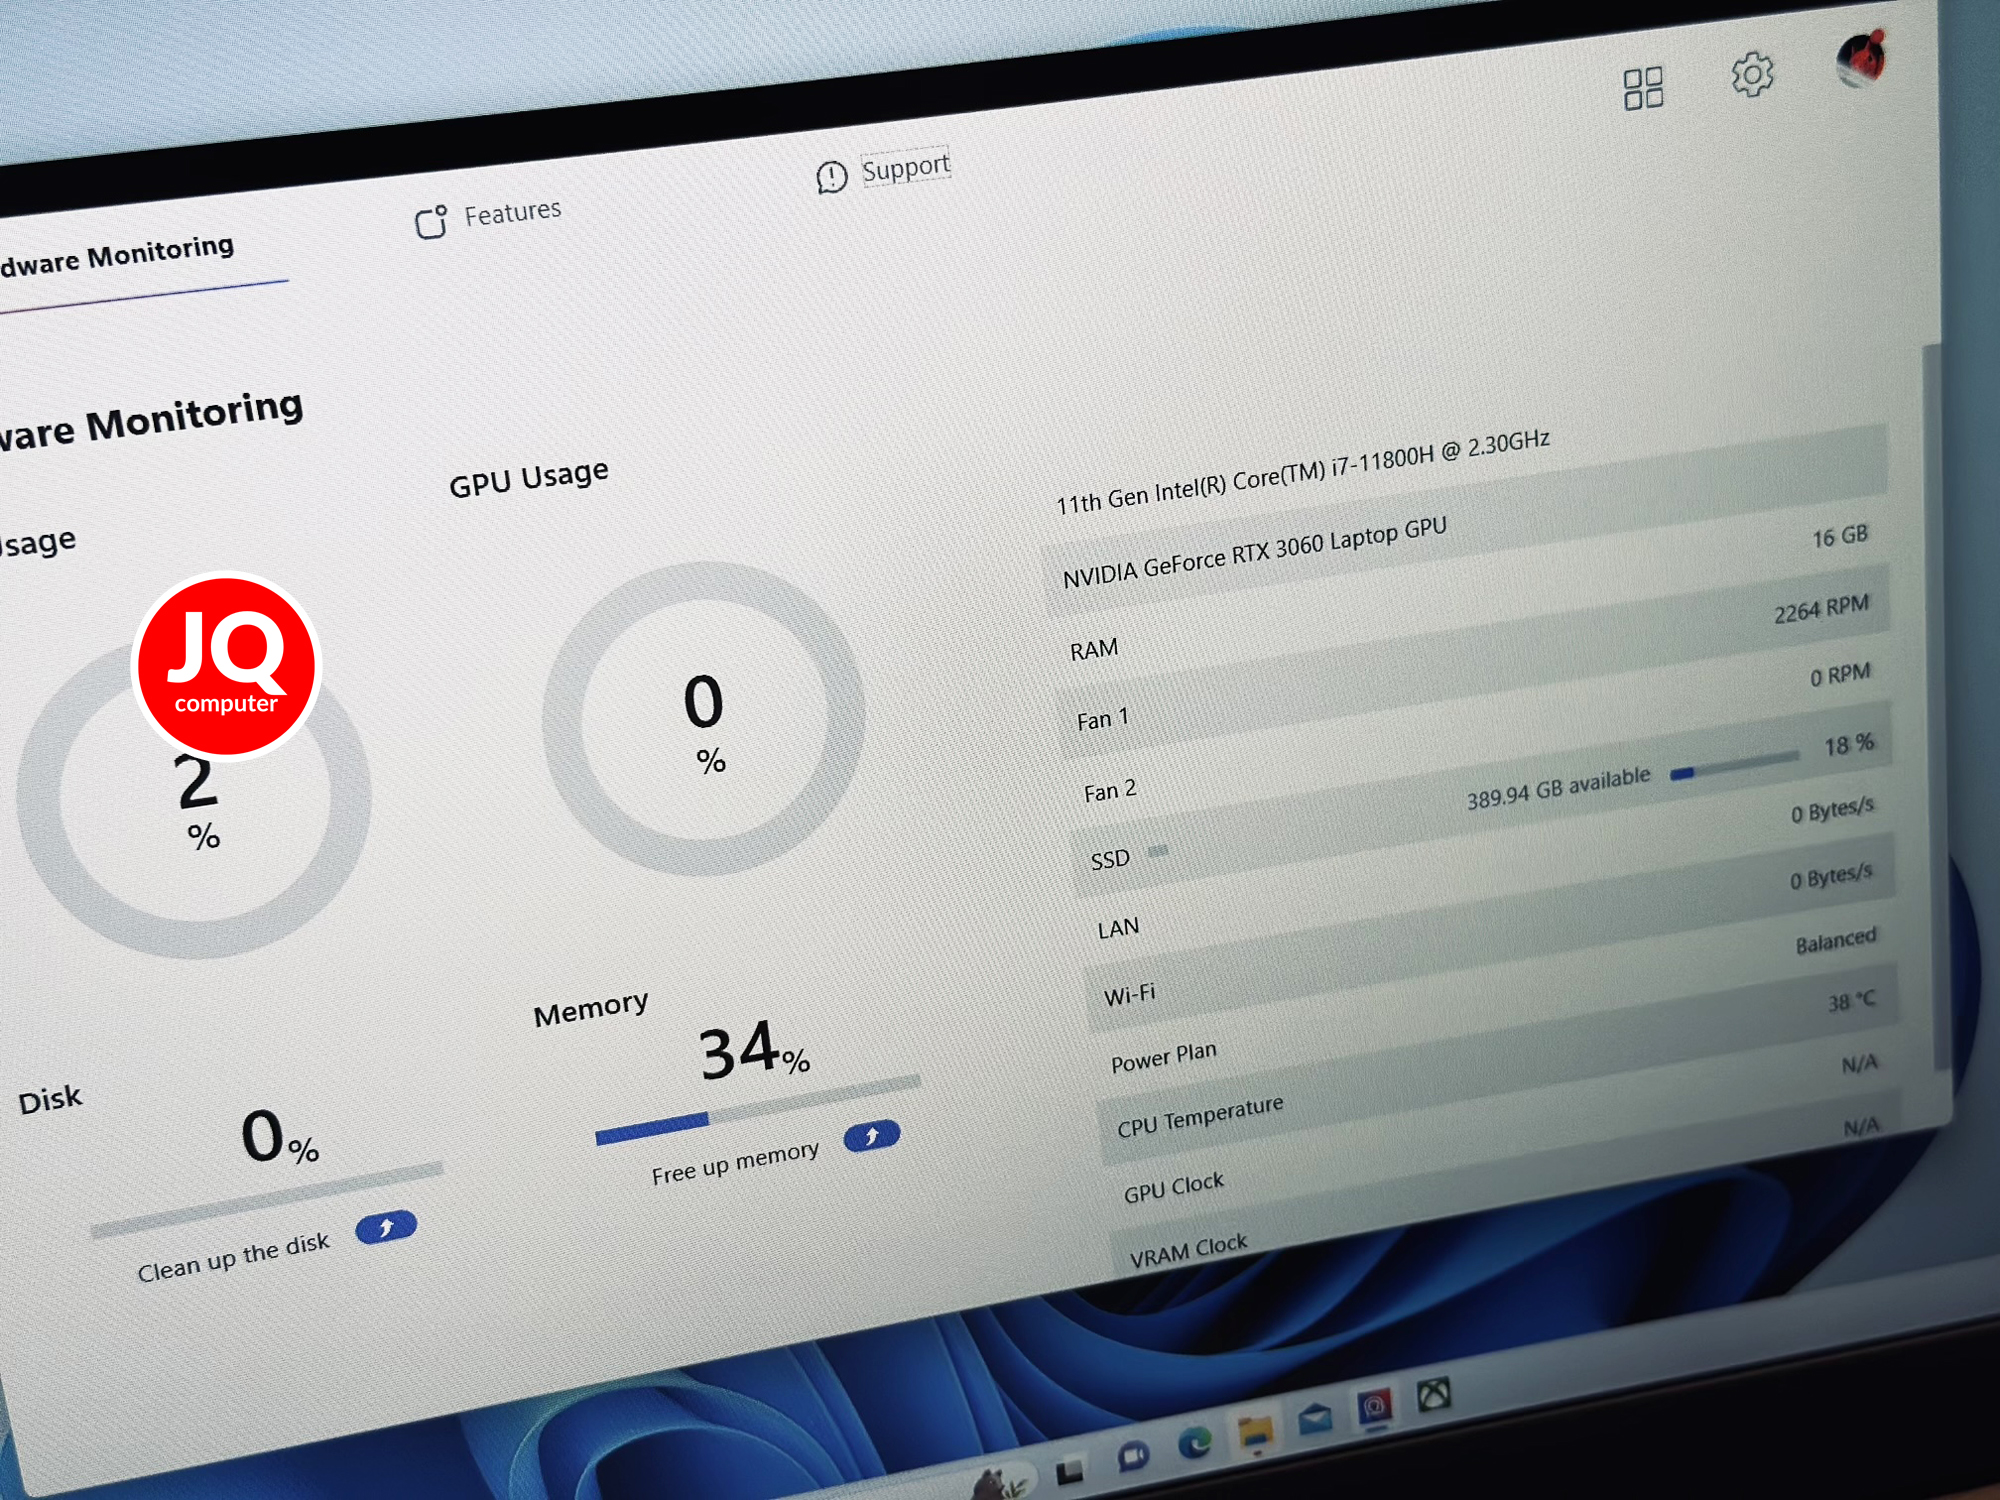Image resolution: width=2000 pixels, height=1500 pixels.
Task: Click the Clean up the disk label
Action: click(233, 1257)
